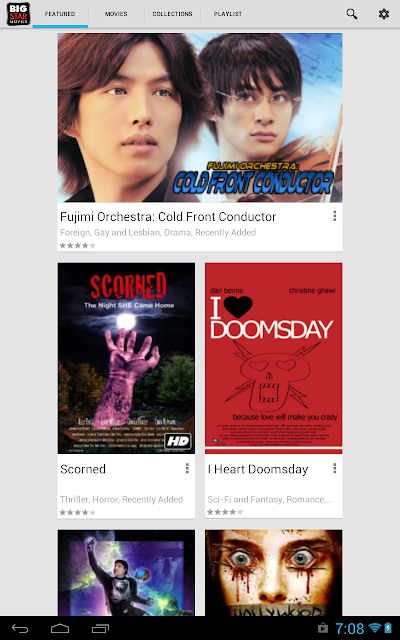The height and width of the screenshot is (640, 400).
Task: Open overflow menu for Scorned
Action: [x=187, y=468]
